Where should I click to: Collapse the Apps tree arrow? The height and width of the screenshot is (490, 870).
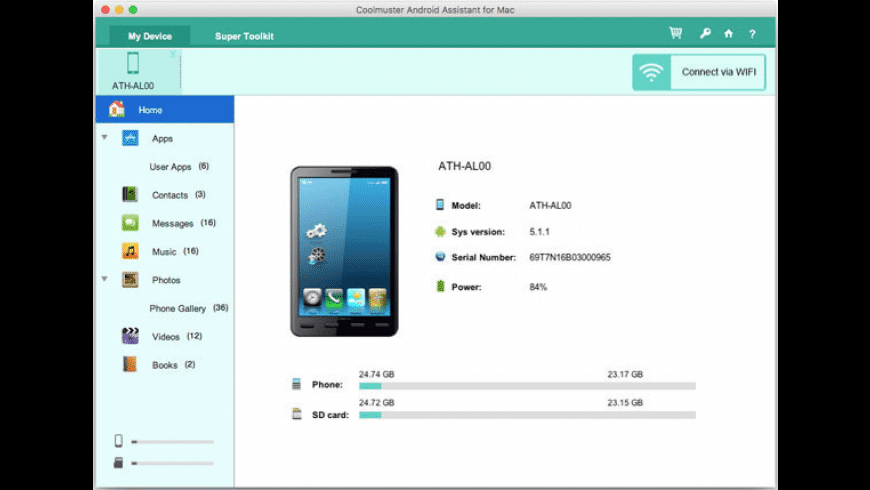[x=105, y=137]
